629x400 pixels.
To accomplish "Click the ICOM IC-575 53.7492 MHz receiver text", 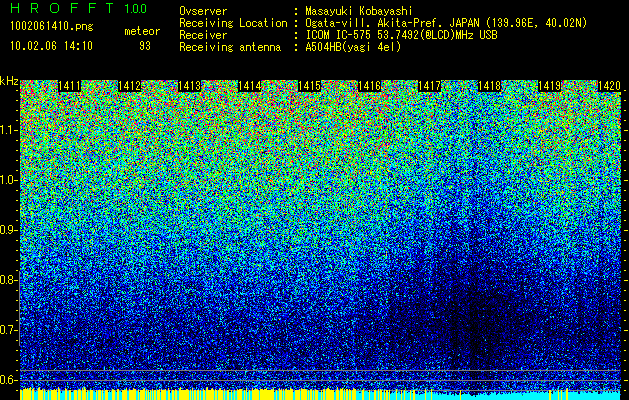I will click(401, 35).
